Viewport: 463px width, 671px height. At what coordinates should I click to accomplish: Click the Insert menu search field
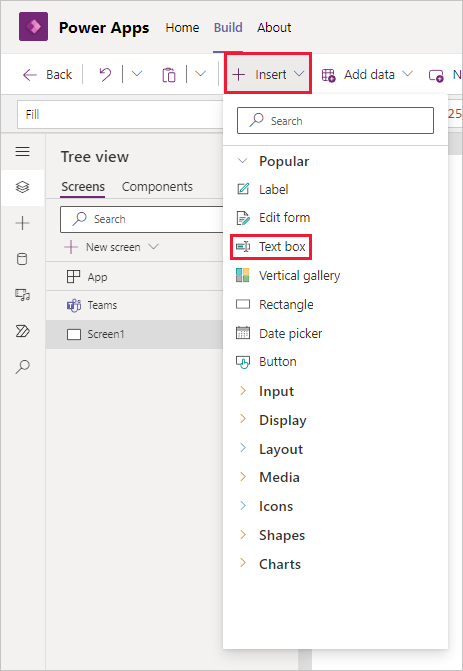pos(335,121)
